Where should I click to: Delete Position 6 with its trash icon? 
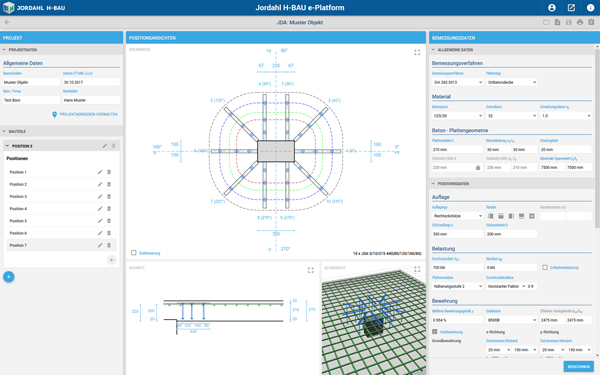tap(109, 233)
